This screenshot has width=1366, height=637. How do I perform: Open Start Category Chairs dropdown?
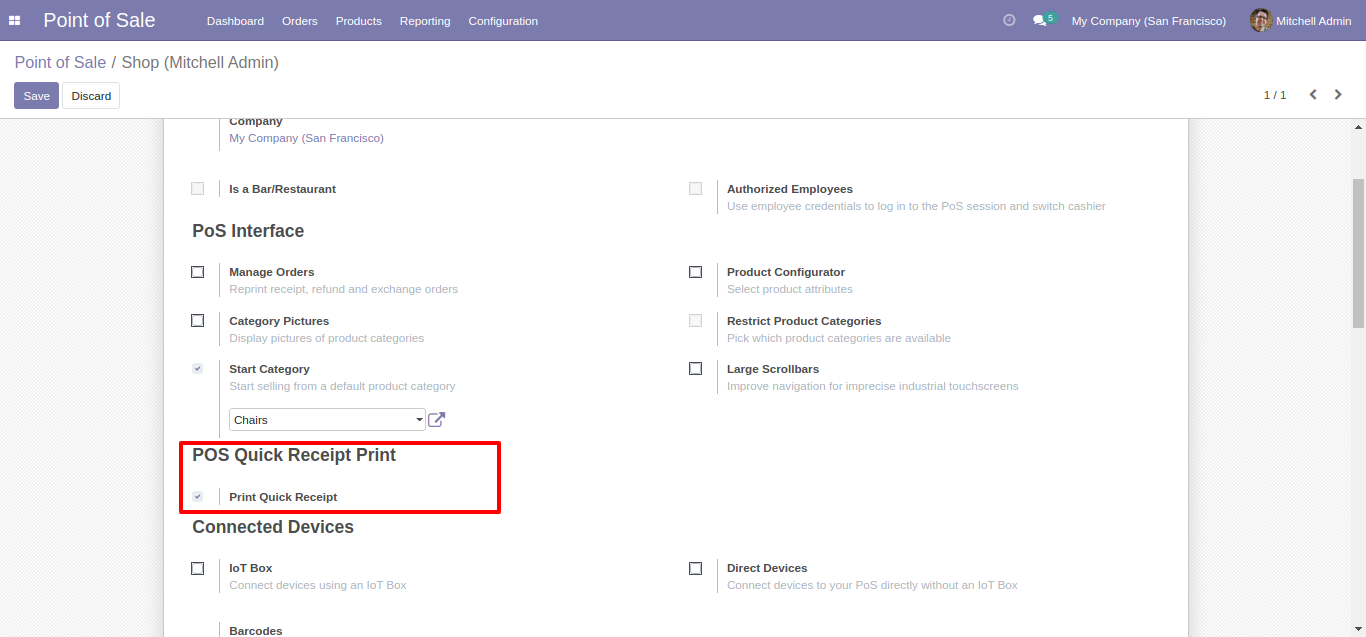pos(327,420)
